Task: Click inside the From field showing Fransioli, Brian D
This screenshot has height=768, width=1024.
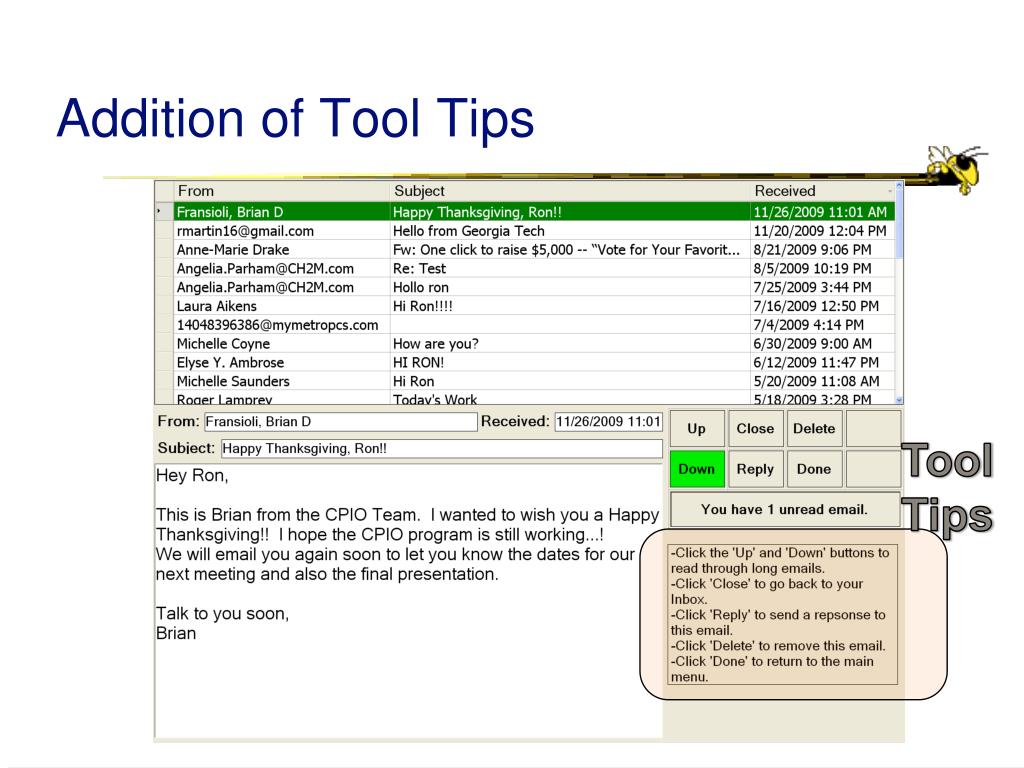Action: [341, 422]
